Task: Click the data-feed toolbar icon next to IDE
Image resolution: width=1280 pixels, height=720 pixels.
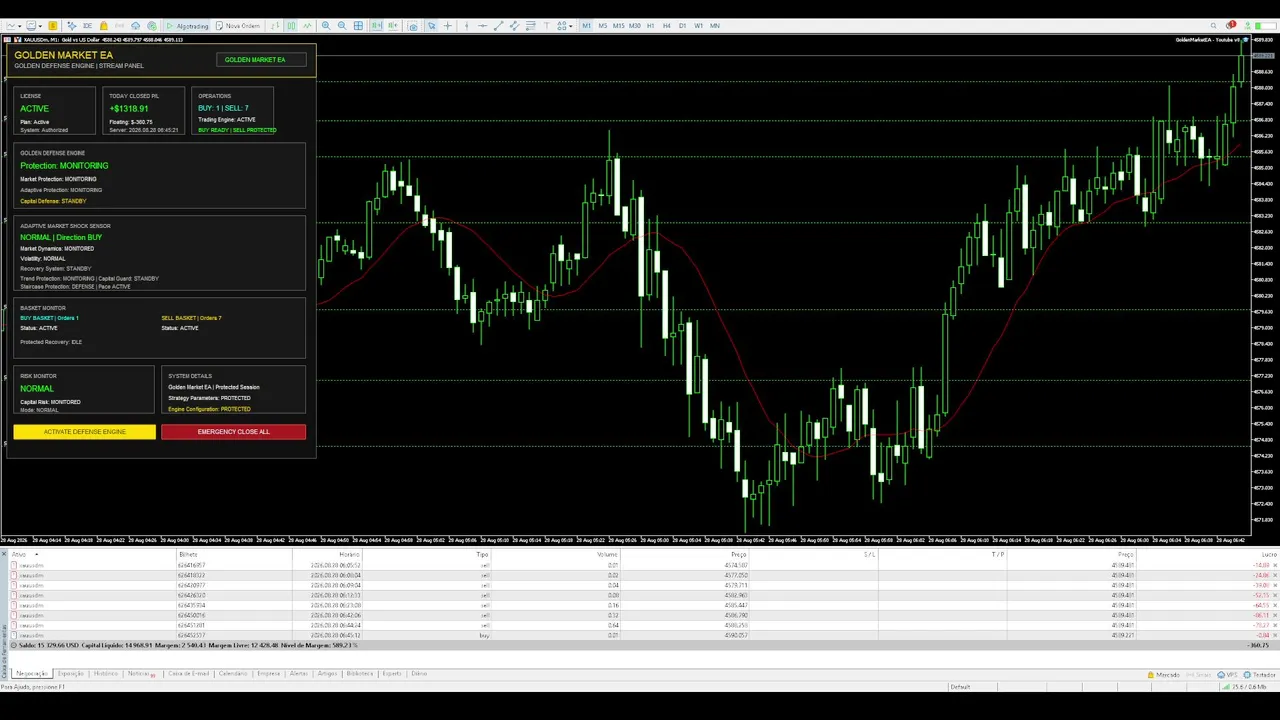Action: tap(72, 26)
